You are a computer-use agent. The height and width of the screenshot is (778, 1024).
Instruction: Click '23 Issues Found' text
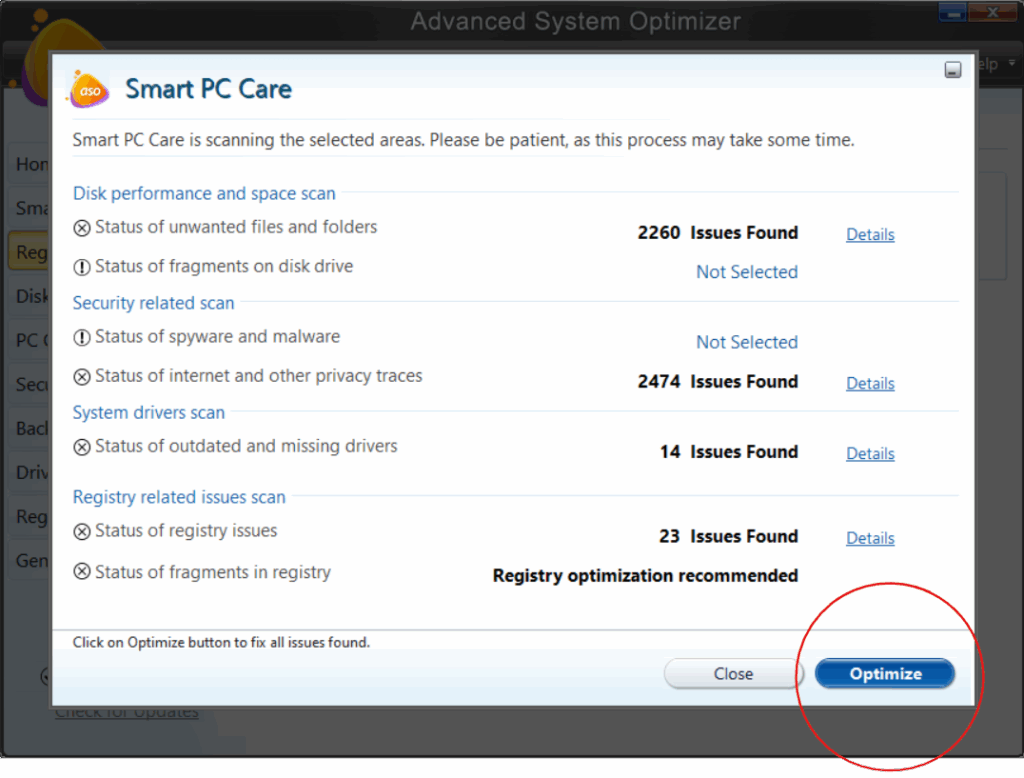[x=729, y=536]
